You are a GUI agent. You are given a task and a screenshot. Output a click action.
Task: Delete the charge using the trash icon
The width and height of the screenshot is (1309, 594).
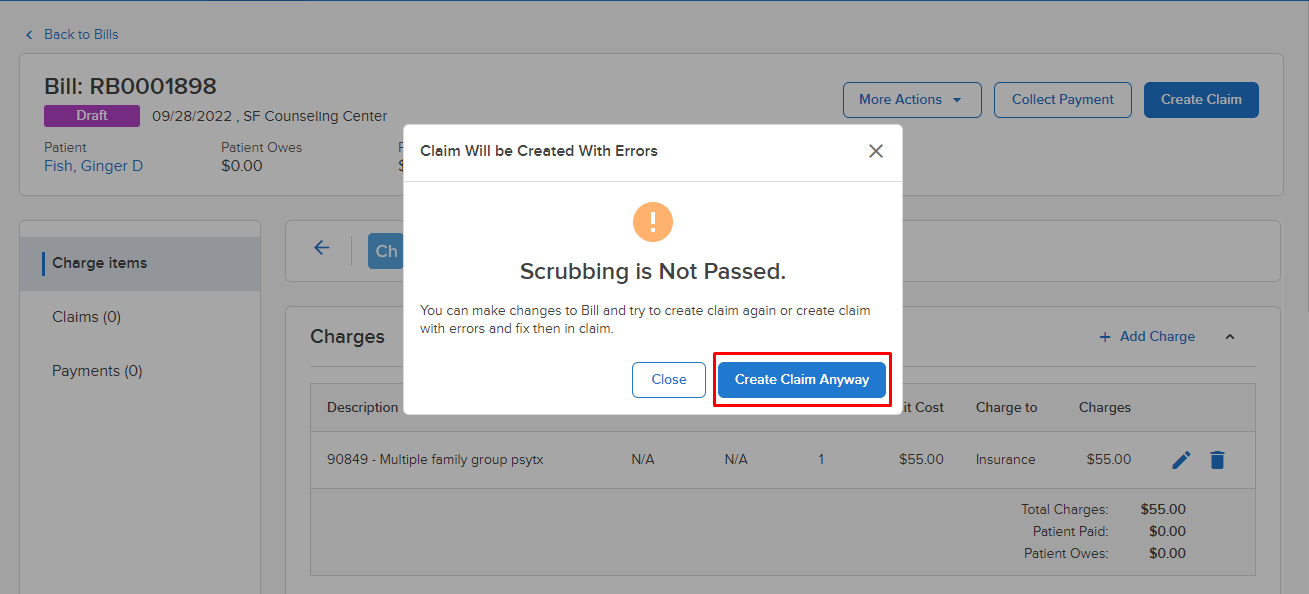[x=1217, y=459]
